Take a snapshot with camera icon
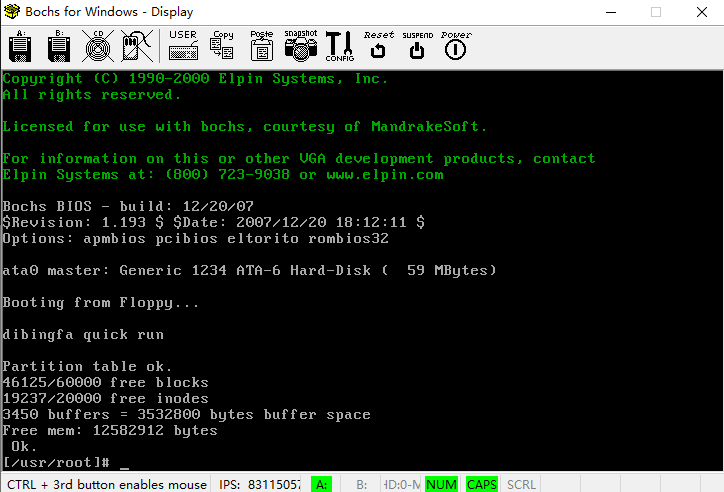Viewport: 724px width, 492px height. pyautogui.click(x=301, y=46)
